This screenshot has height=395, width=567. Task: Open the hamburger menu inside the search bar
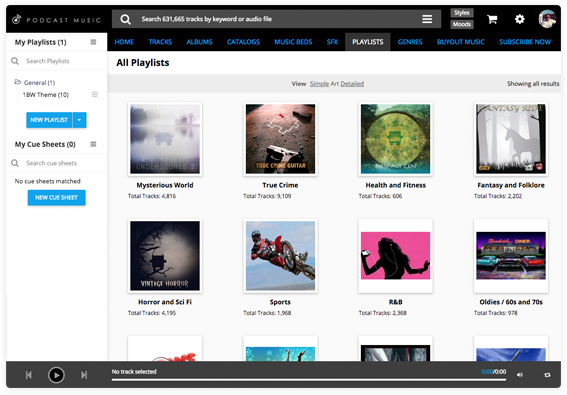[x=427, y=19]
